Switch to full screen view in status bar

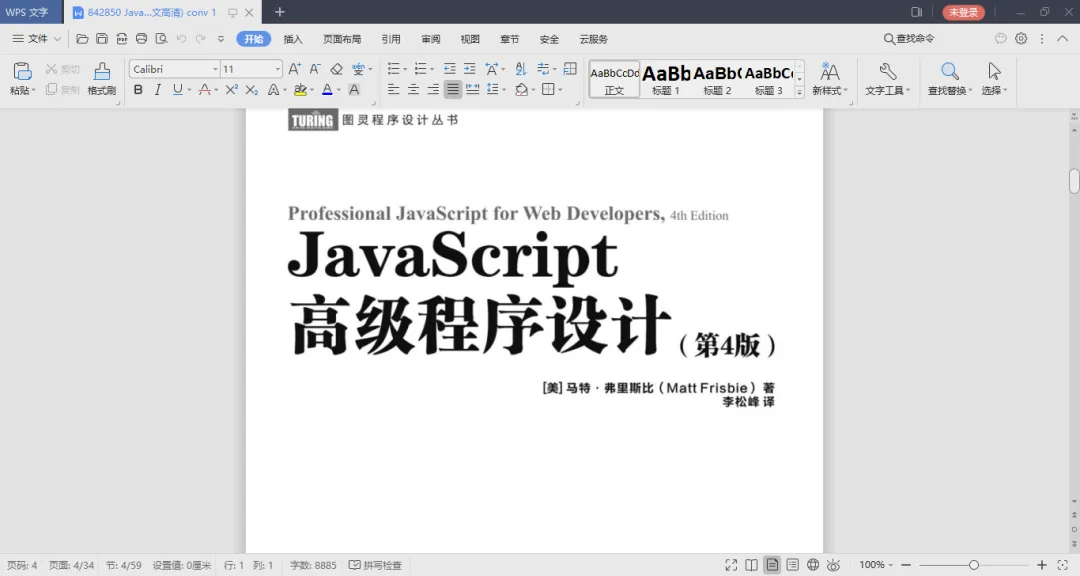click(x=731, y=565)
